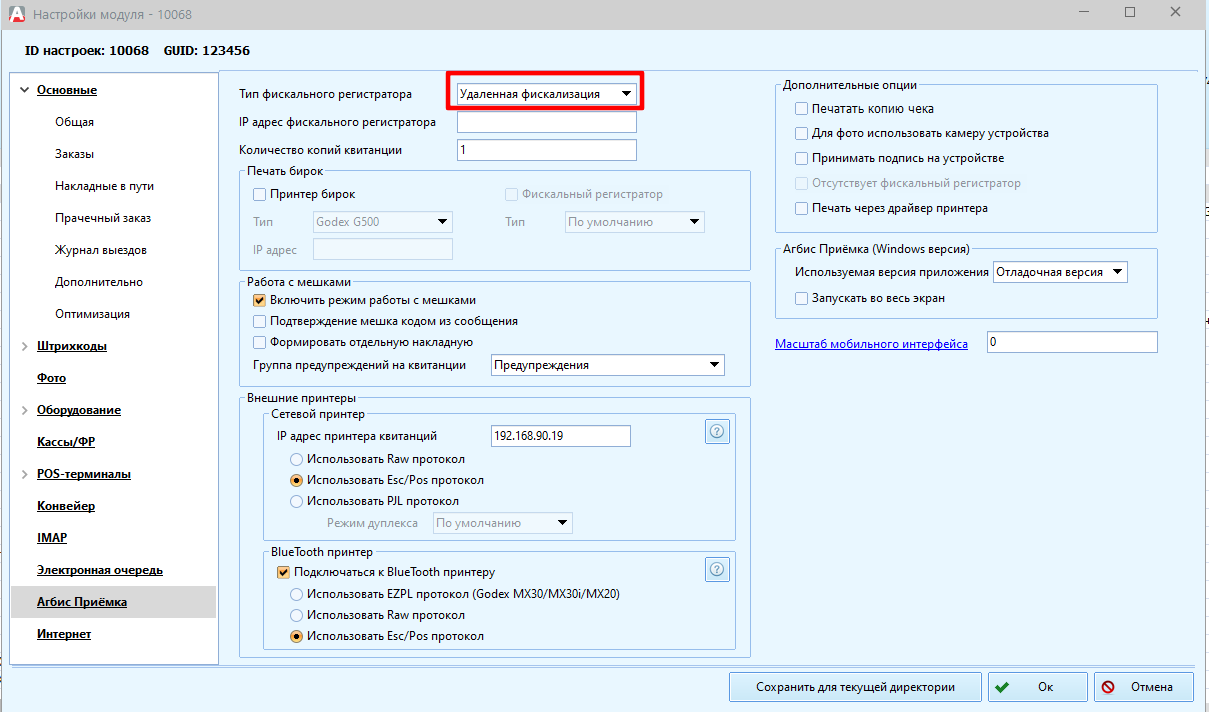Select Использовать Raw протокол for network printer

click(296, 459)
